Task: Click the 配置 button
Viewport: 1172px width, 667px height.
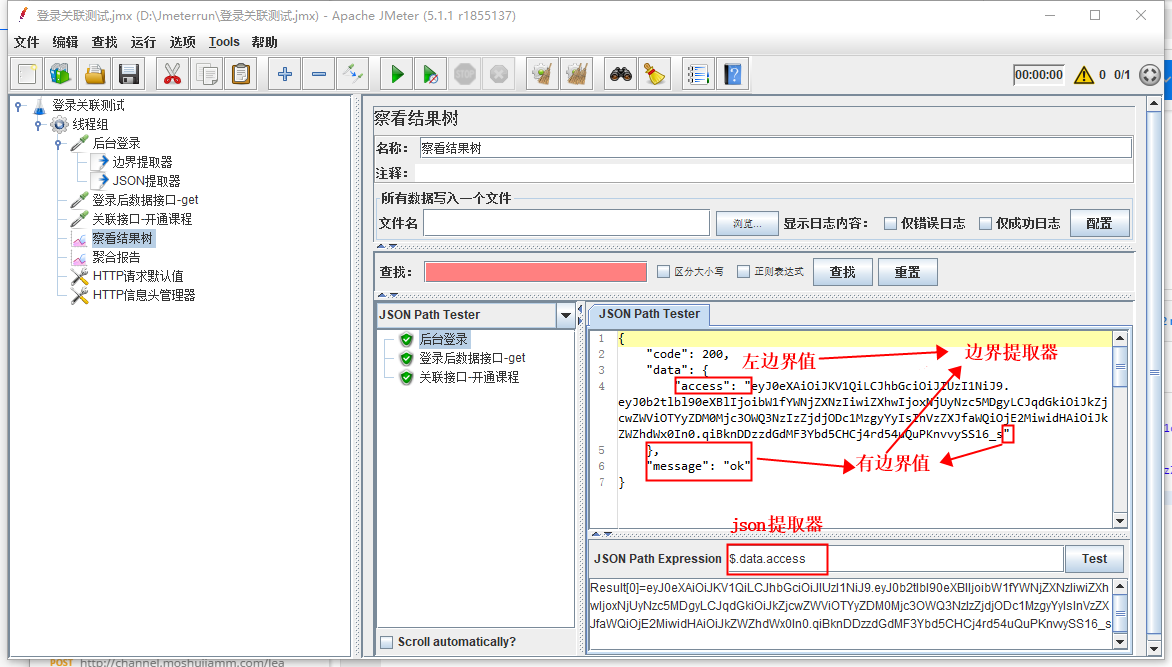Action: (1099, 224)
